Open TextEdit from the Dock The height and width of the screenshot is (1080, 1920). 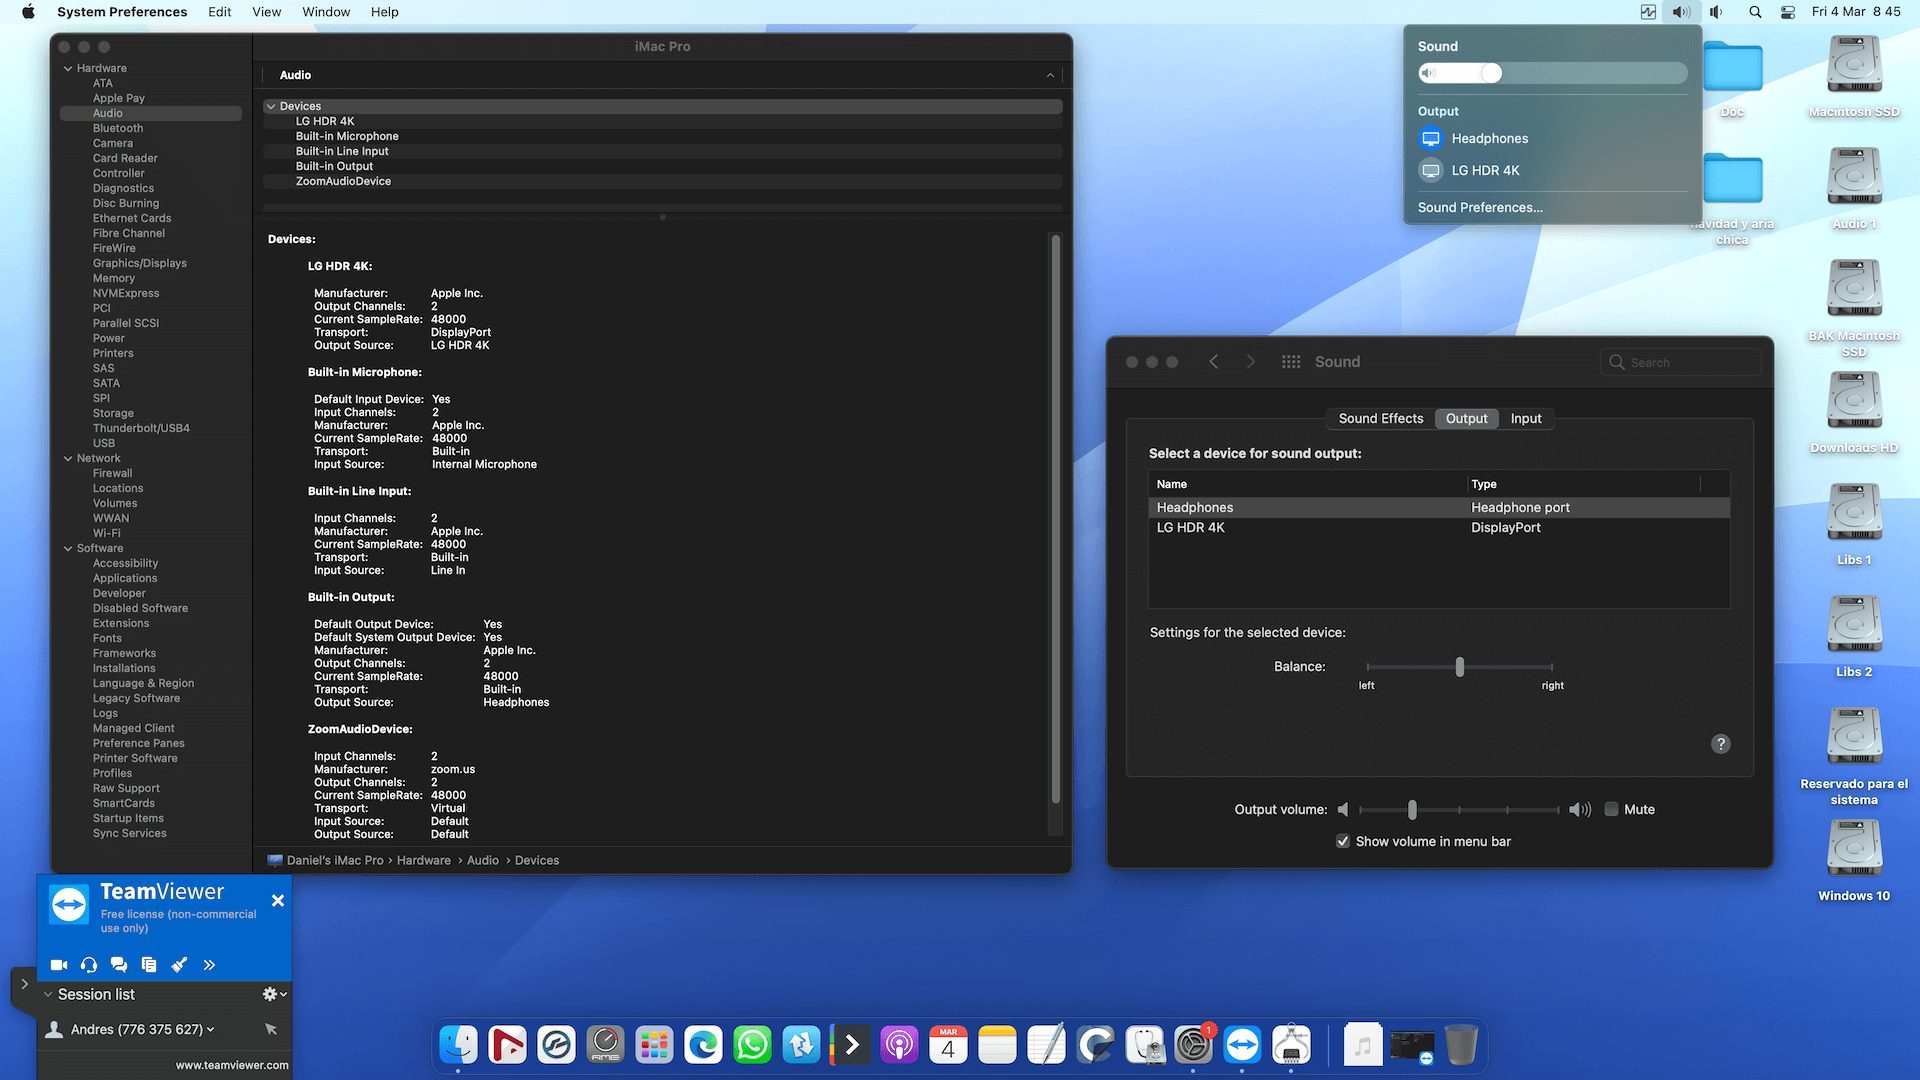1047,1046
